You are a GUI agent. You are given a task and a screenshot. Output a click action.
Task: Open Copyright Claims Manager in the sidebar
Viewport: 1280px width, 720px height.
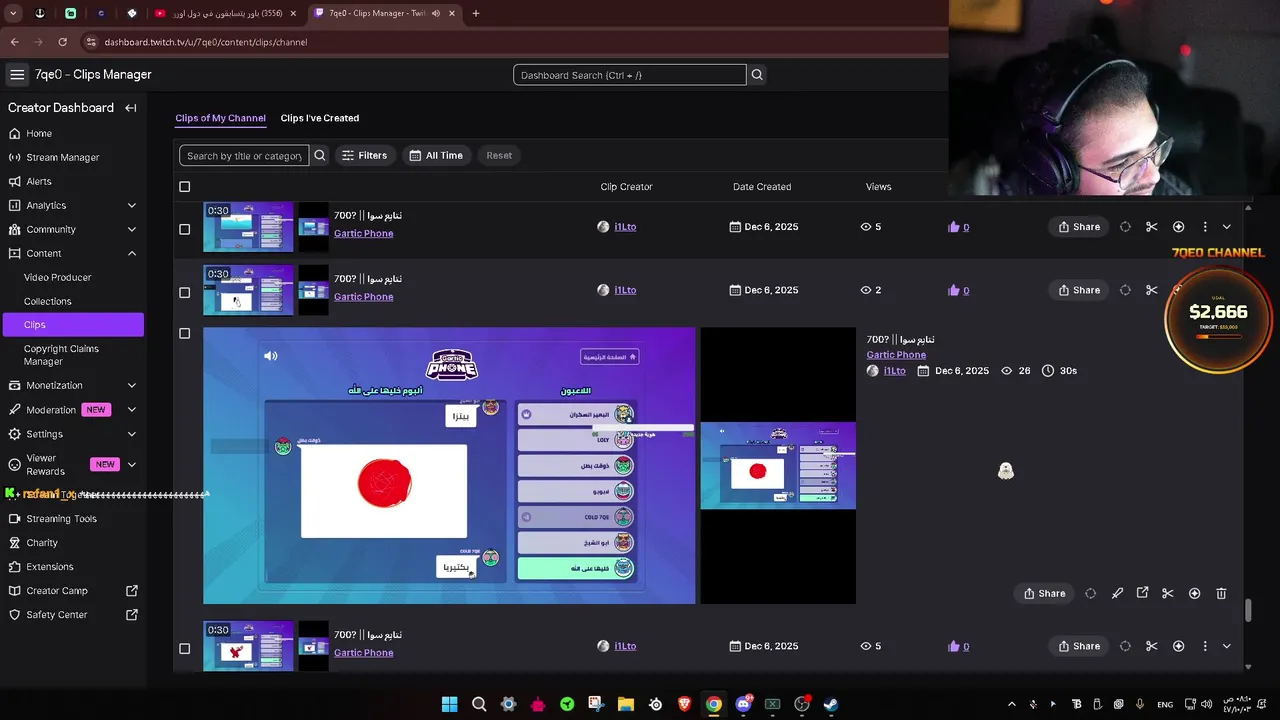[61, 355]
